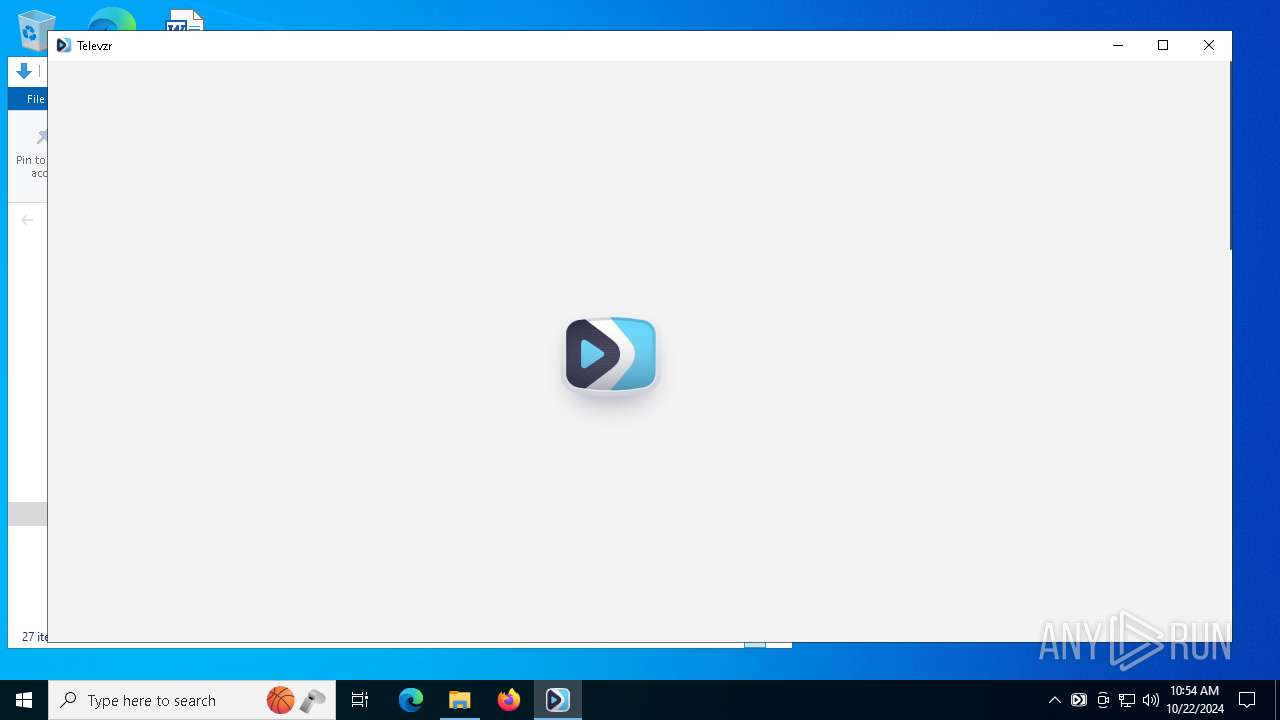The height and width of the screenshot is (720, 1280).
Task: Click the Televzr taskbar icon
Action: 558,700
